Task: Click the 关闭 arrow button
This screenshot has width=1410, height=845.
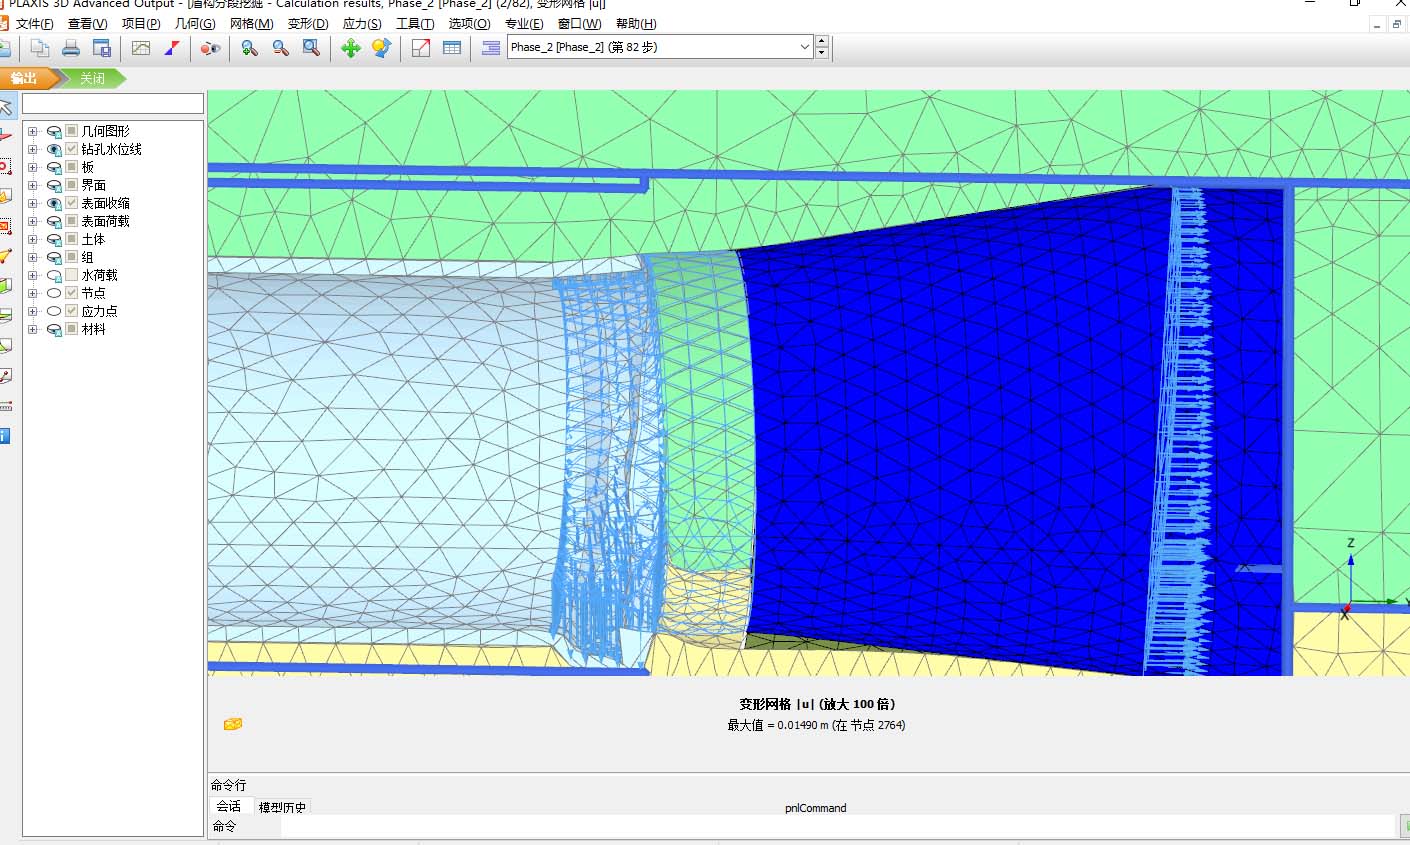Action: tap(92, 78)
